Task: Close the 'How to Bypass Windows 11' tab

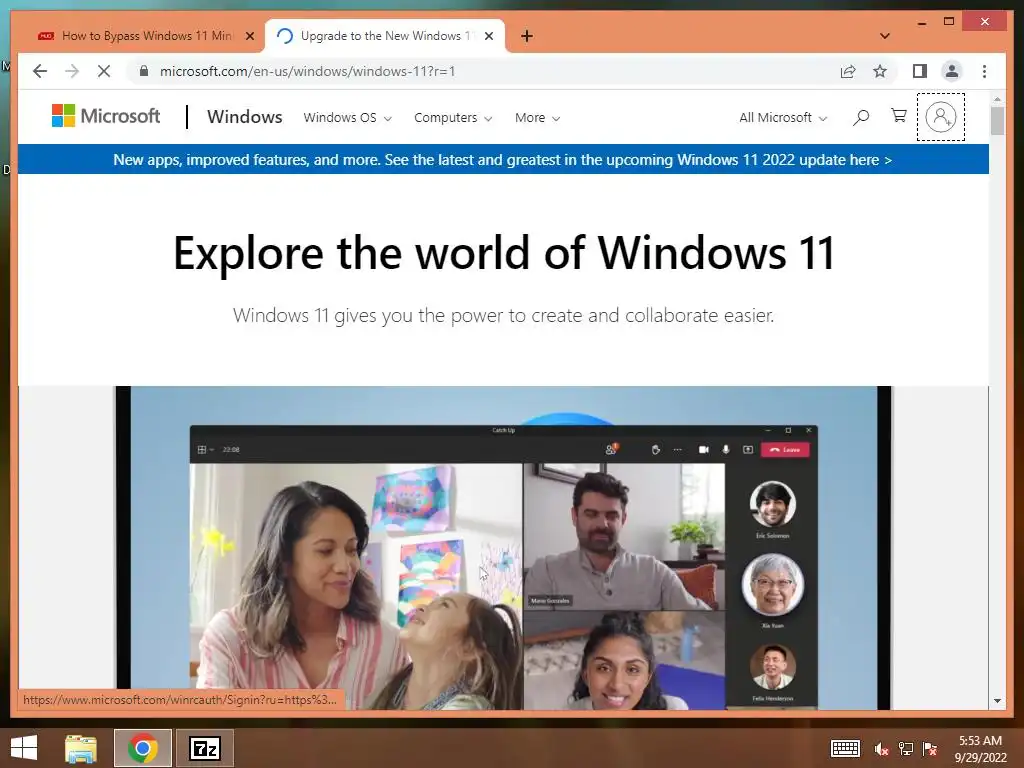Action: pos(249,36)
